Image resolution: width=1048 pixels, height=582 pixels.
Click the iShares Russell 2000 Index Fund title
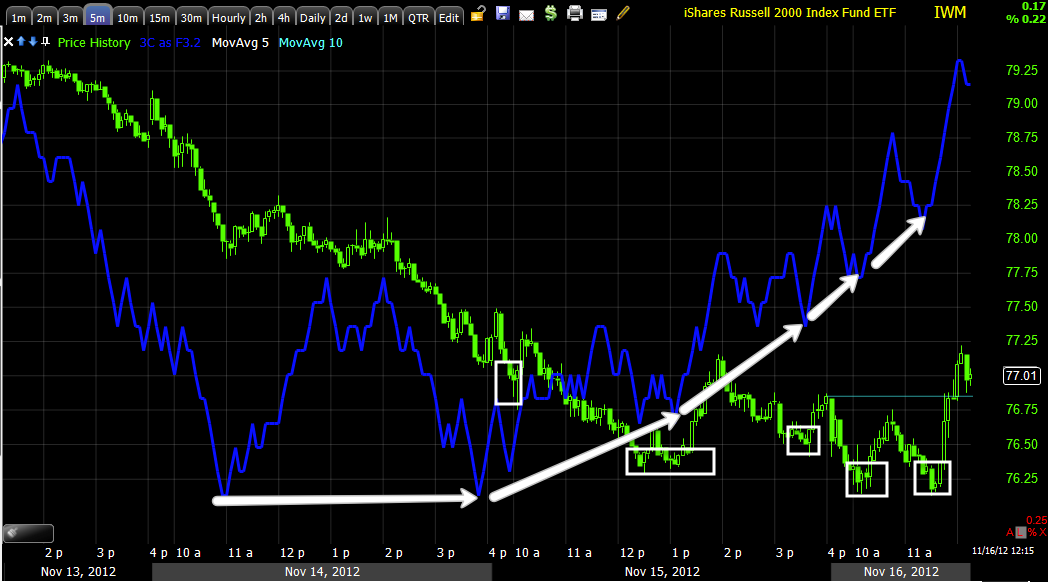click(789, 13)
